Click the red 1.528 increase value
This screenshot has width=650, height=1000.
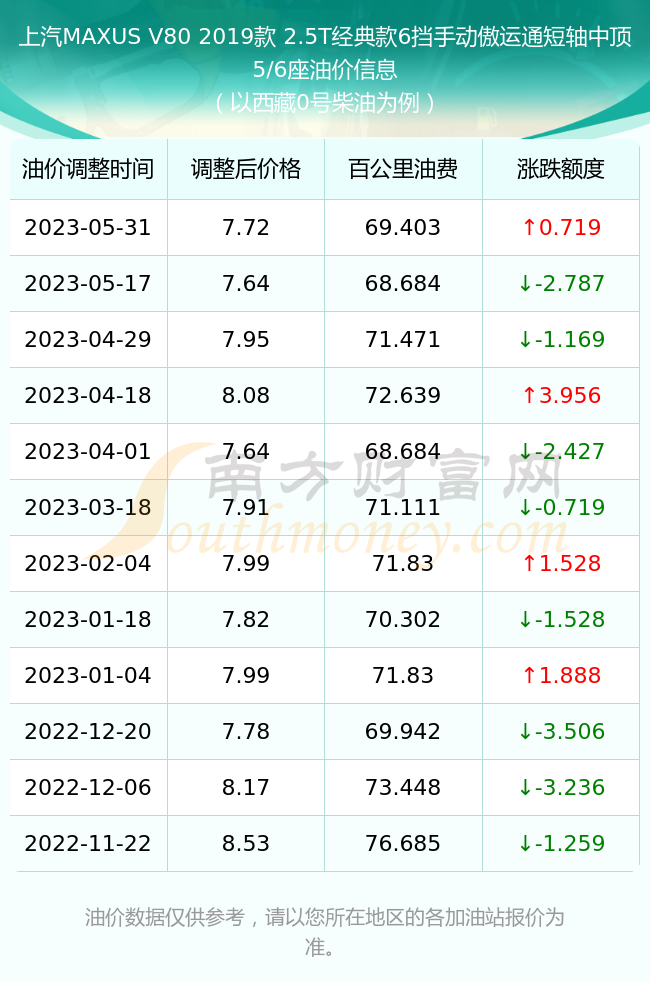coord(561,563)
